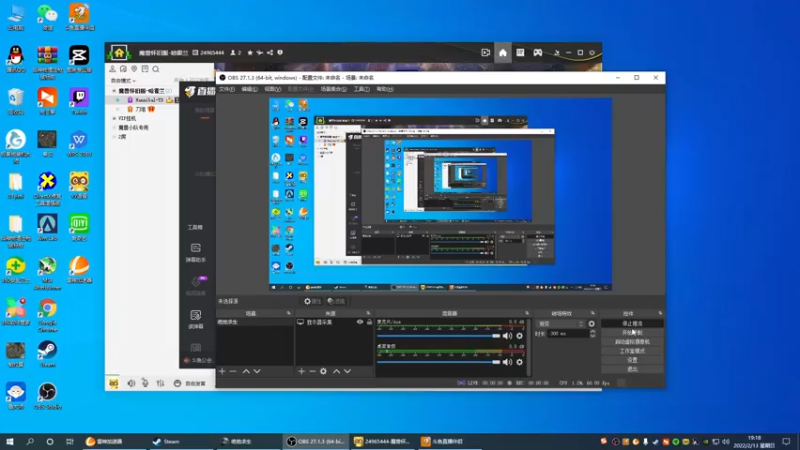Add a new scene in OBS scenes panel
This screenshot has height=450, width=800.
pyautogui.click(x=222, y=371)
